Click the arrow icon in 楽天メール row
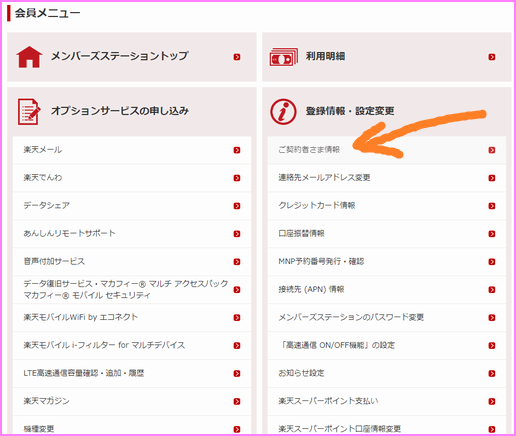This screenshot has width=516, height=436. tap(237, 150)
